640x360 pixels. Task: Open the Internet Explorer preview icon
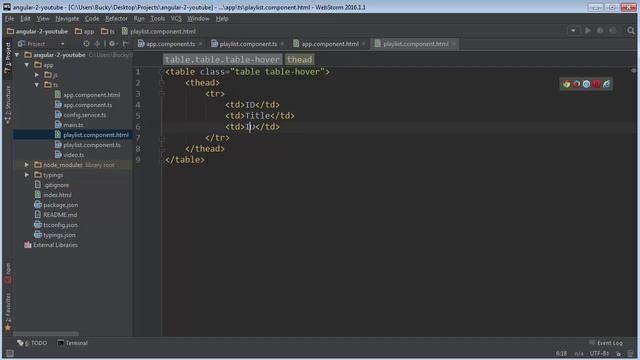[607, 84]
